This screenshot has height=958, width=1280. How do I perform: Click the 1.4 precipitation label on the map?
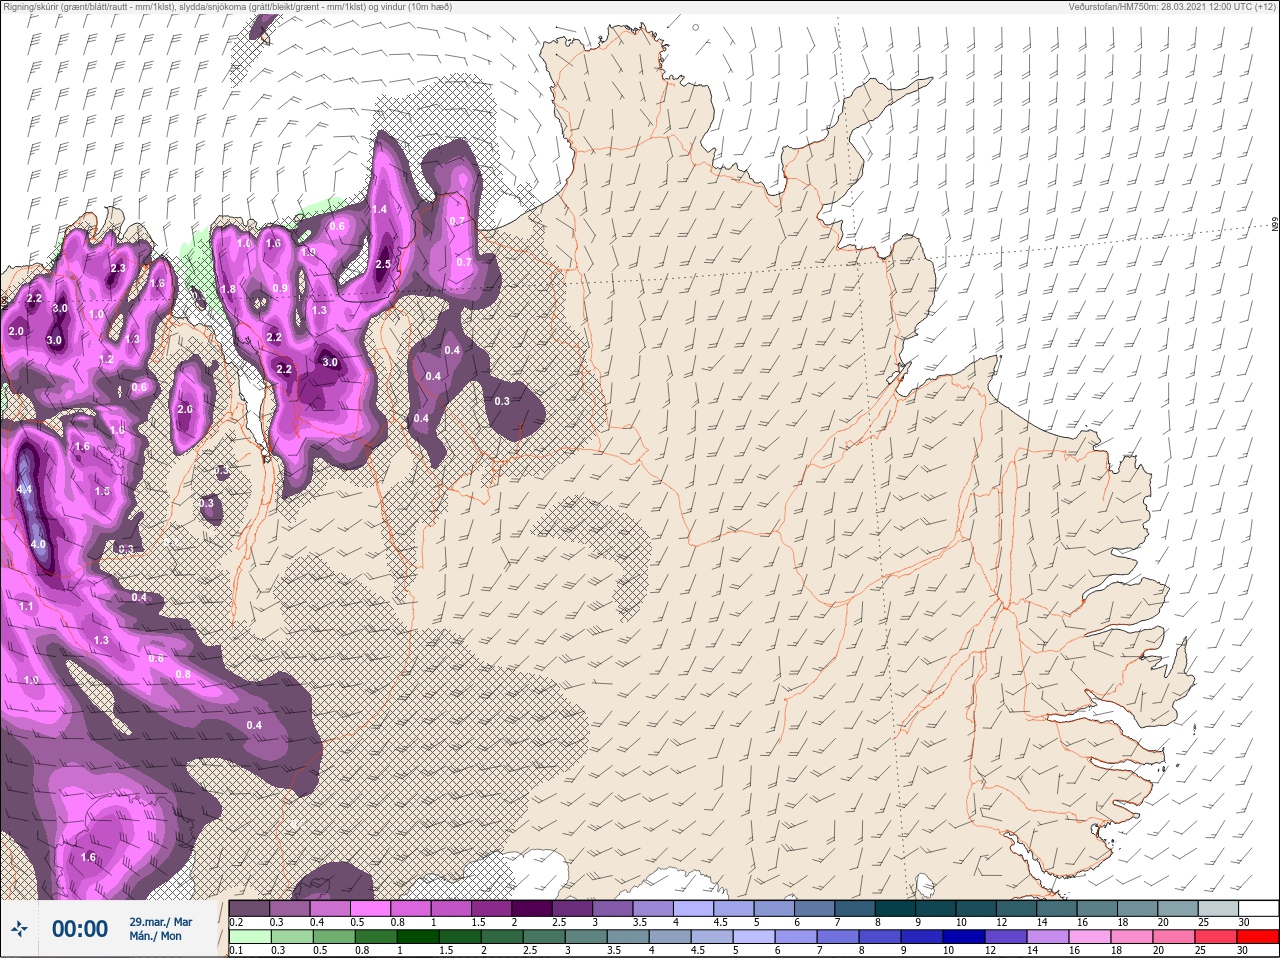[x=379, y=209]
